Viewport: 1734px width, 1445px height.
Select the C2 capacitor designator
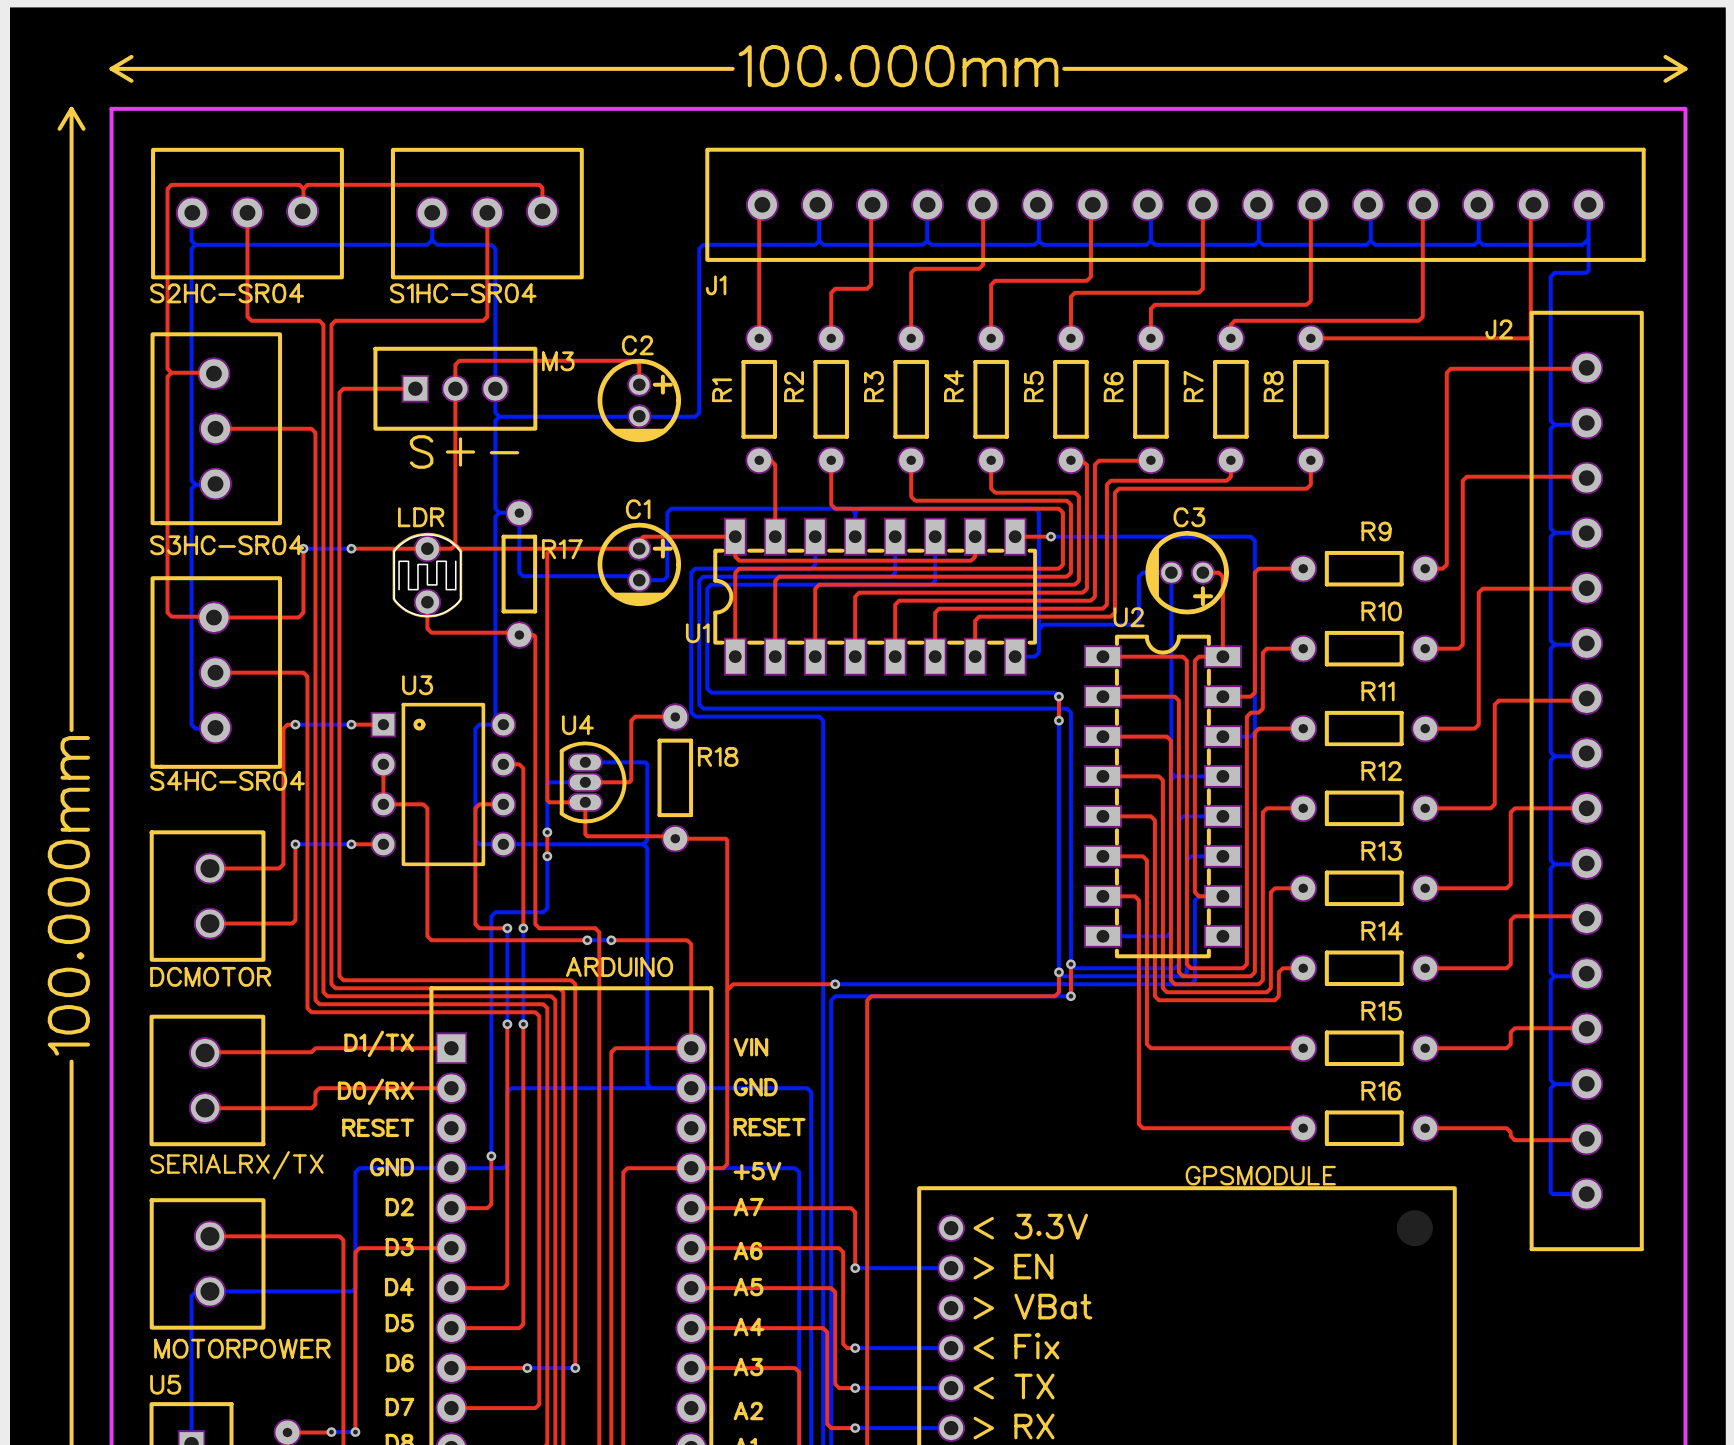click(x=637, y=346)
